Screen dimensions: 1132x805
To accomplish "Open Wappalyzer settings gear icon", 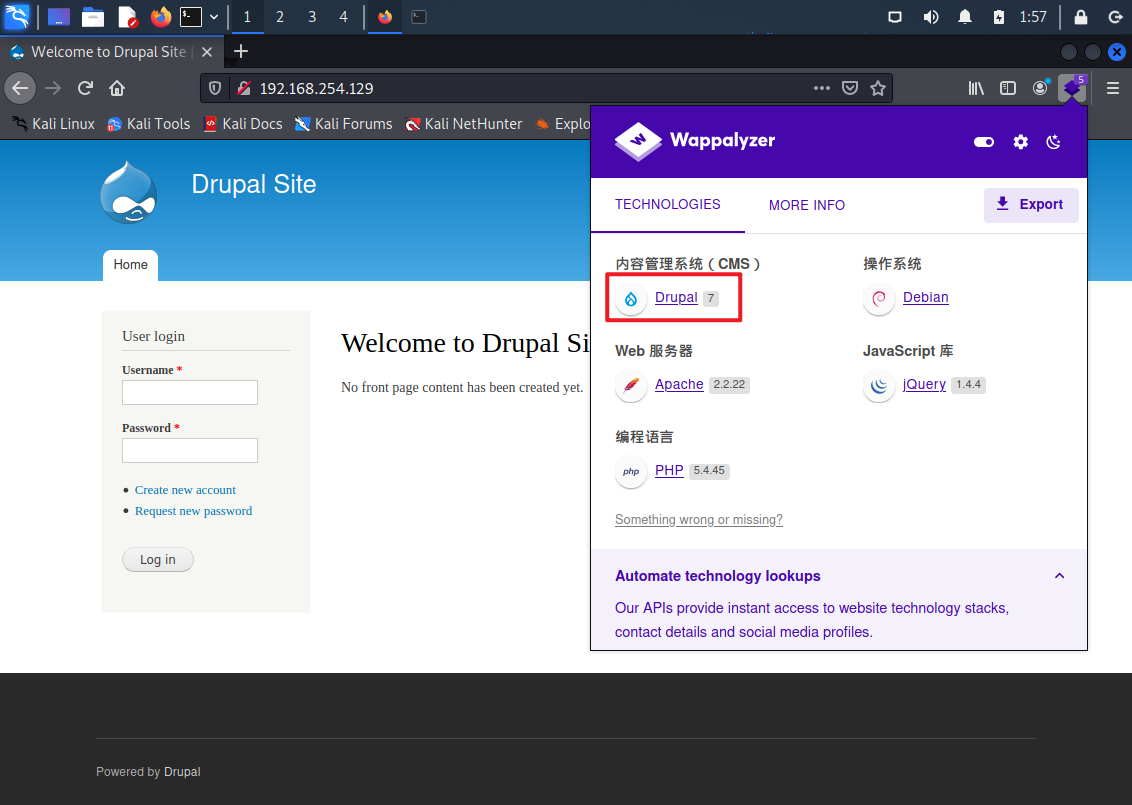I will (x=1020, y=142).
